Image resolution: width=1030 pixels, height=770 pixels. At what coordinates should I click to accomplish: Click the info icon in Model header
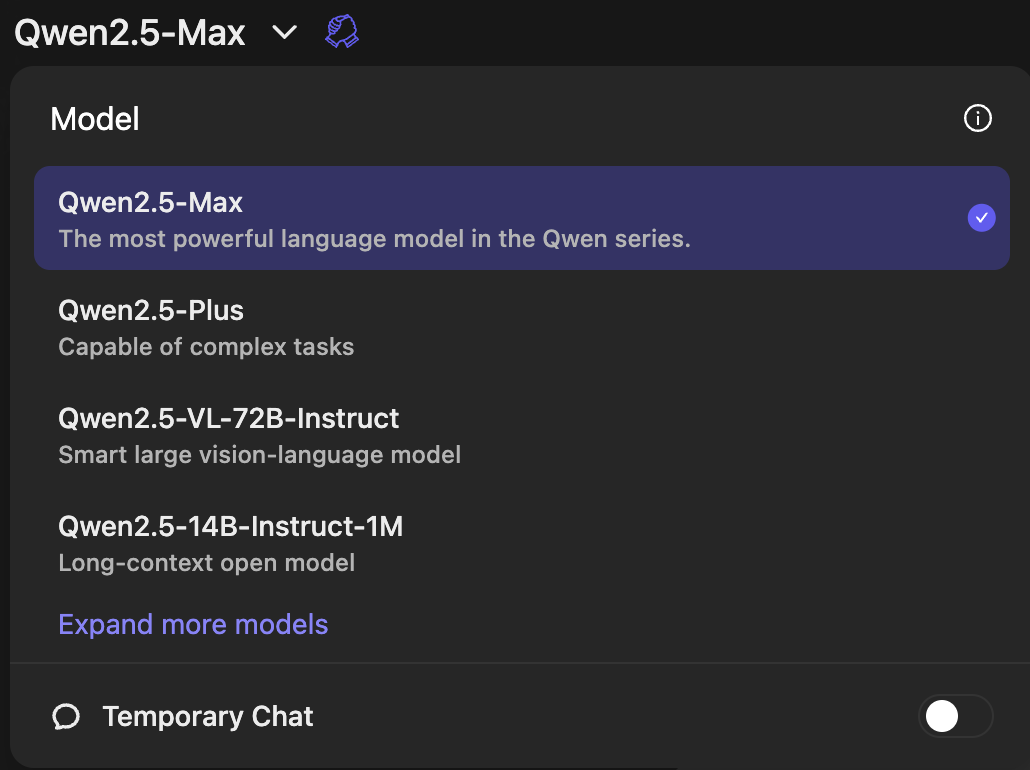[x=977, y=119]
